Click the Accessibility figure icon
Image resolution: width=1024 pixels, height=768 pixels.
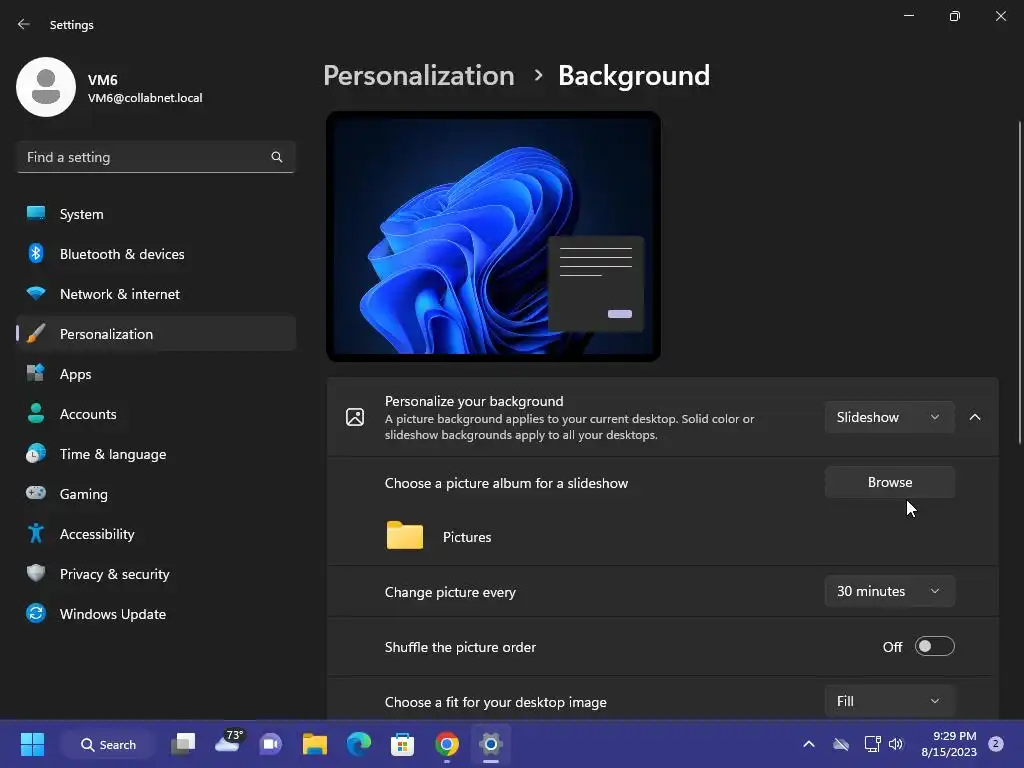(x=36, y=534)
